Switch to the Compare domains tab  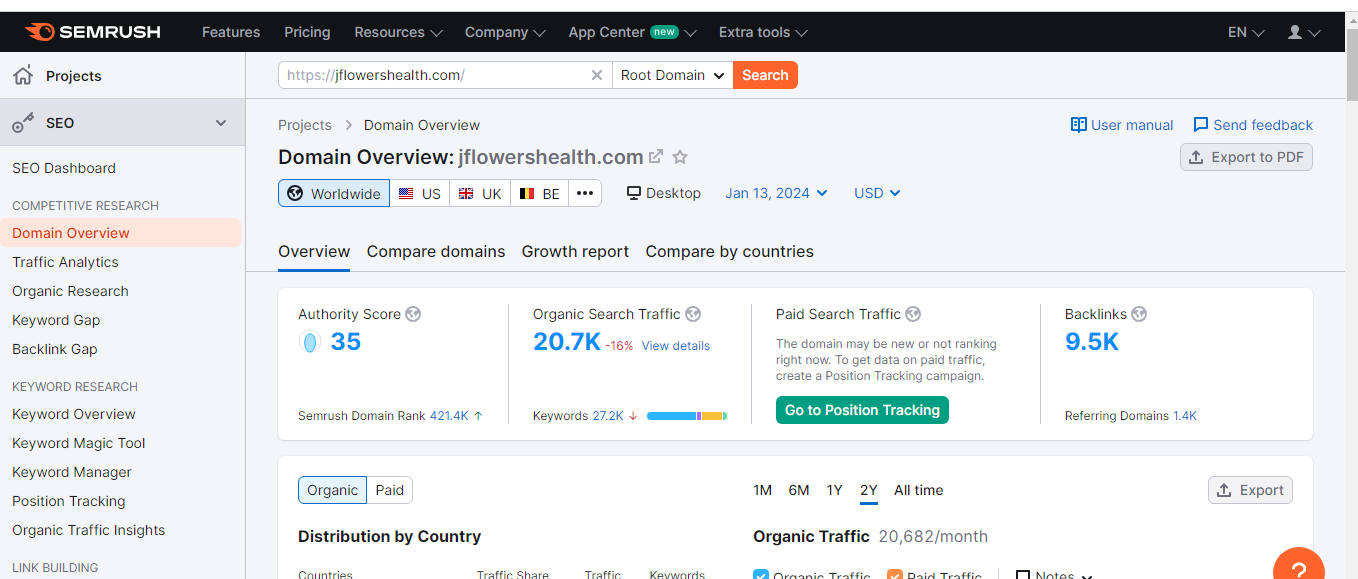[435, 251]
